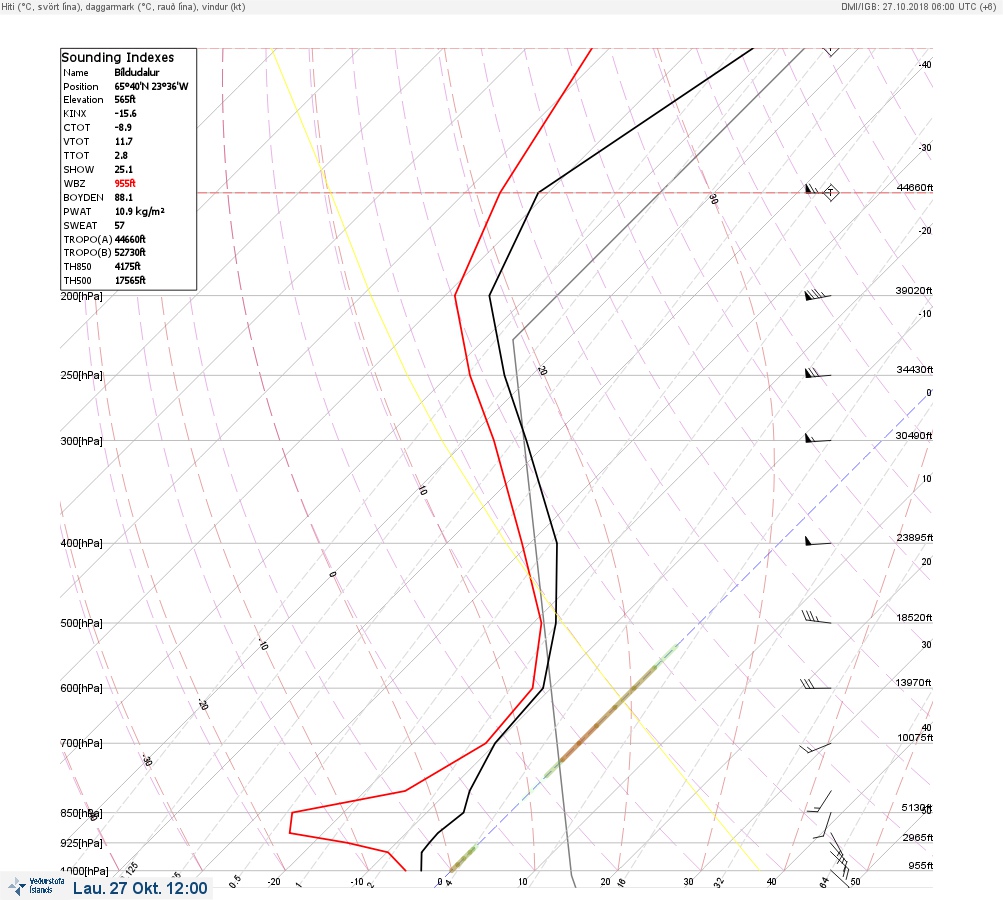Viewport: 1003px width, 900px height.
Task: Click the 10075ft height label
Action: click(915, 738)
